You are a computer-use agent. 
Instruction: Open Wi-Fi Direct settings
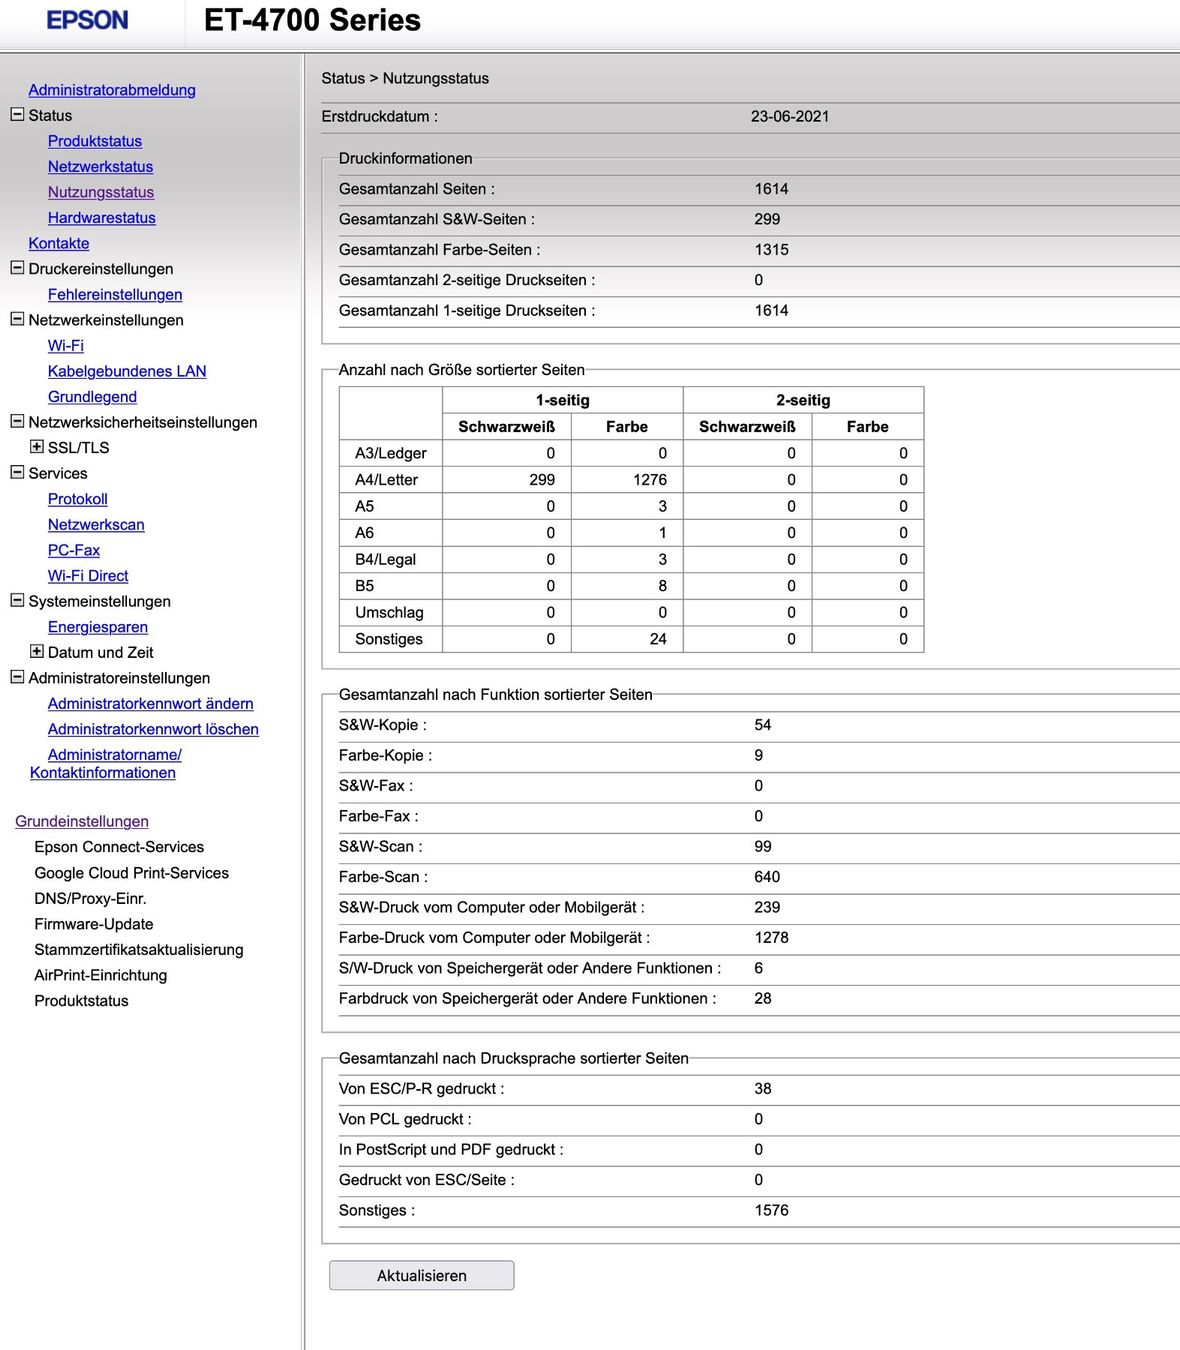point(88,576)
